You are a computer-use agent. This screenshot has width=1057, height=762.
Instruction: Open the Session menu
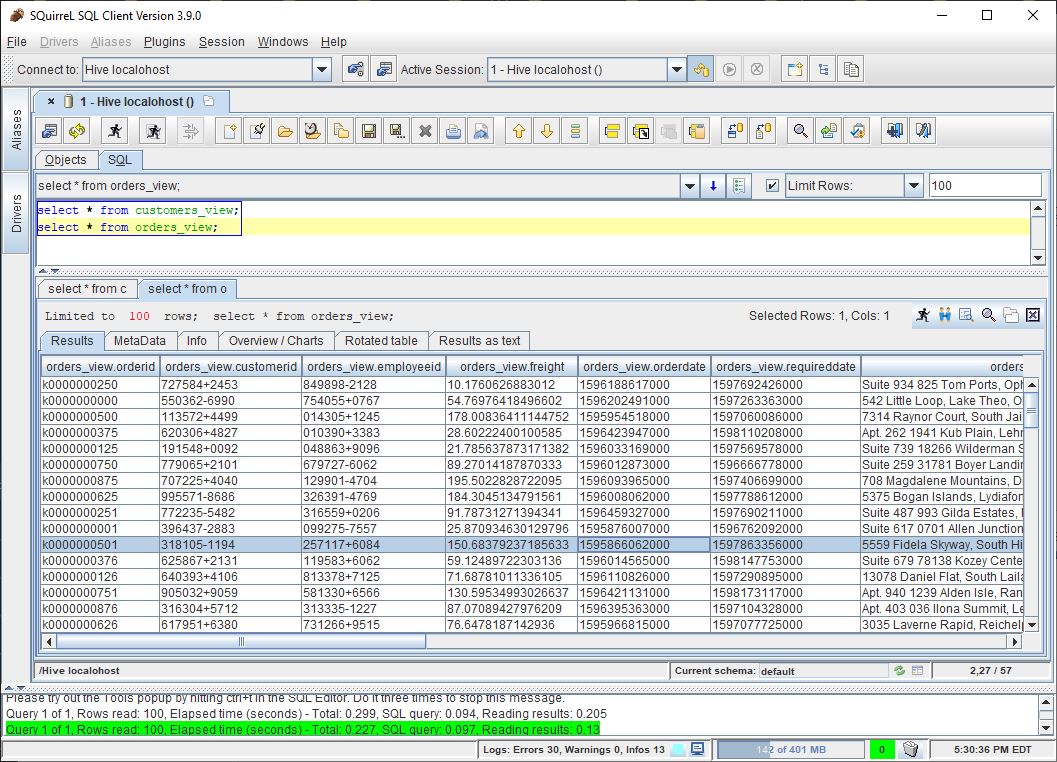point(221,42)
